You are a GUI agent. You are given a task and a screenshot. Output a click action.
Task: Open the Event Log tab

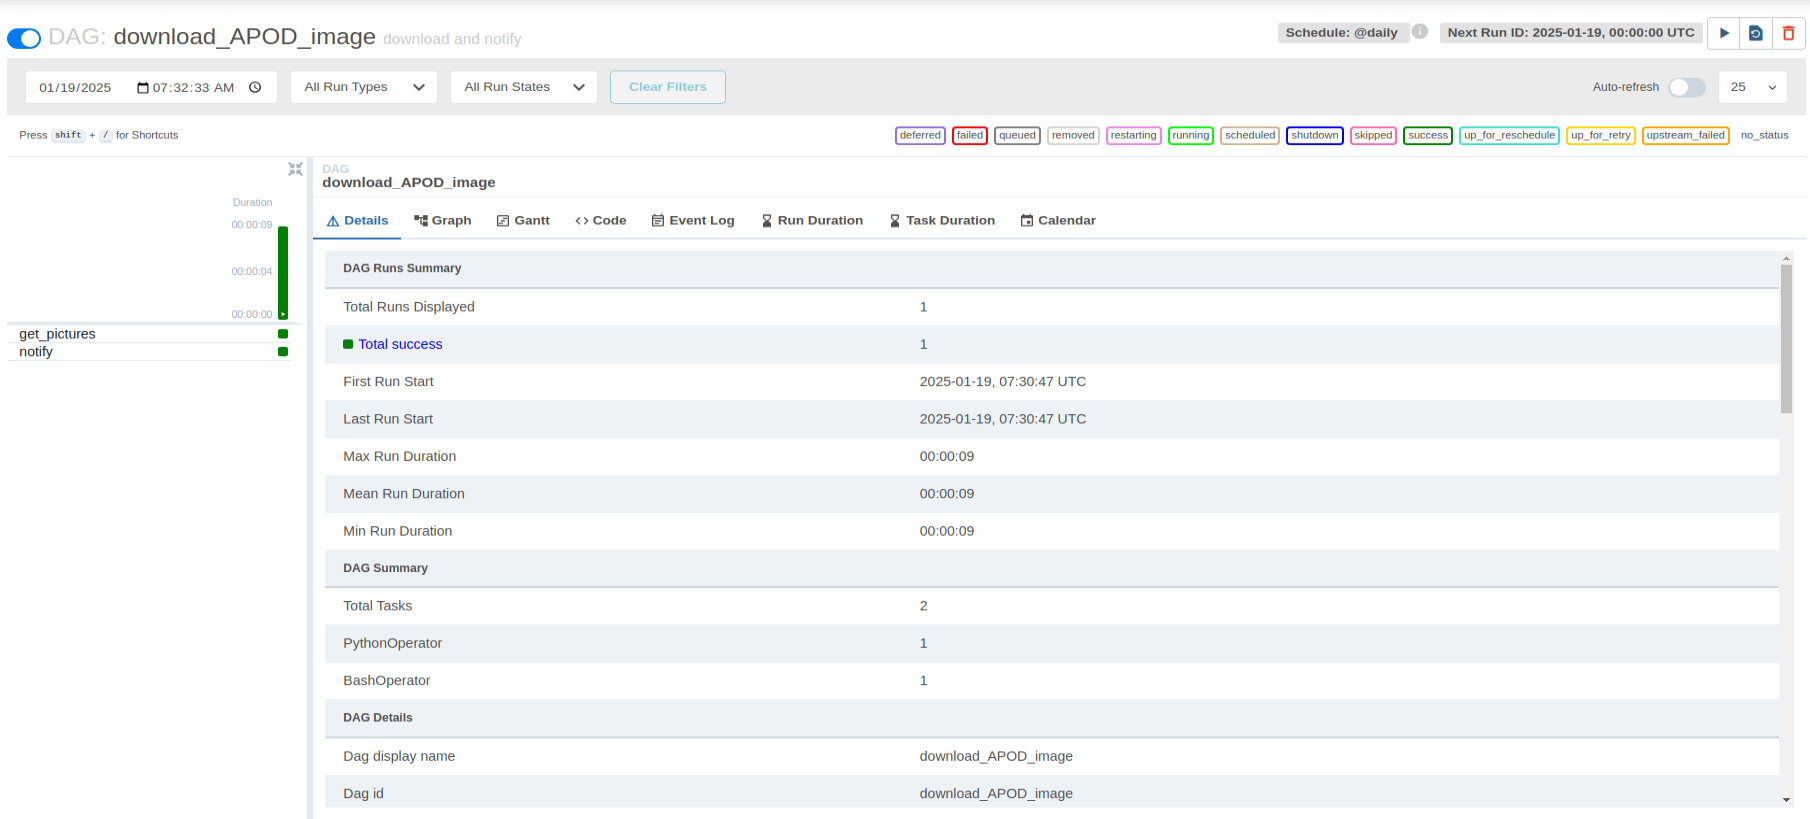[693, 221]
